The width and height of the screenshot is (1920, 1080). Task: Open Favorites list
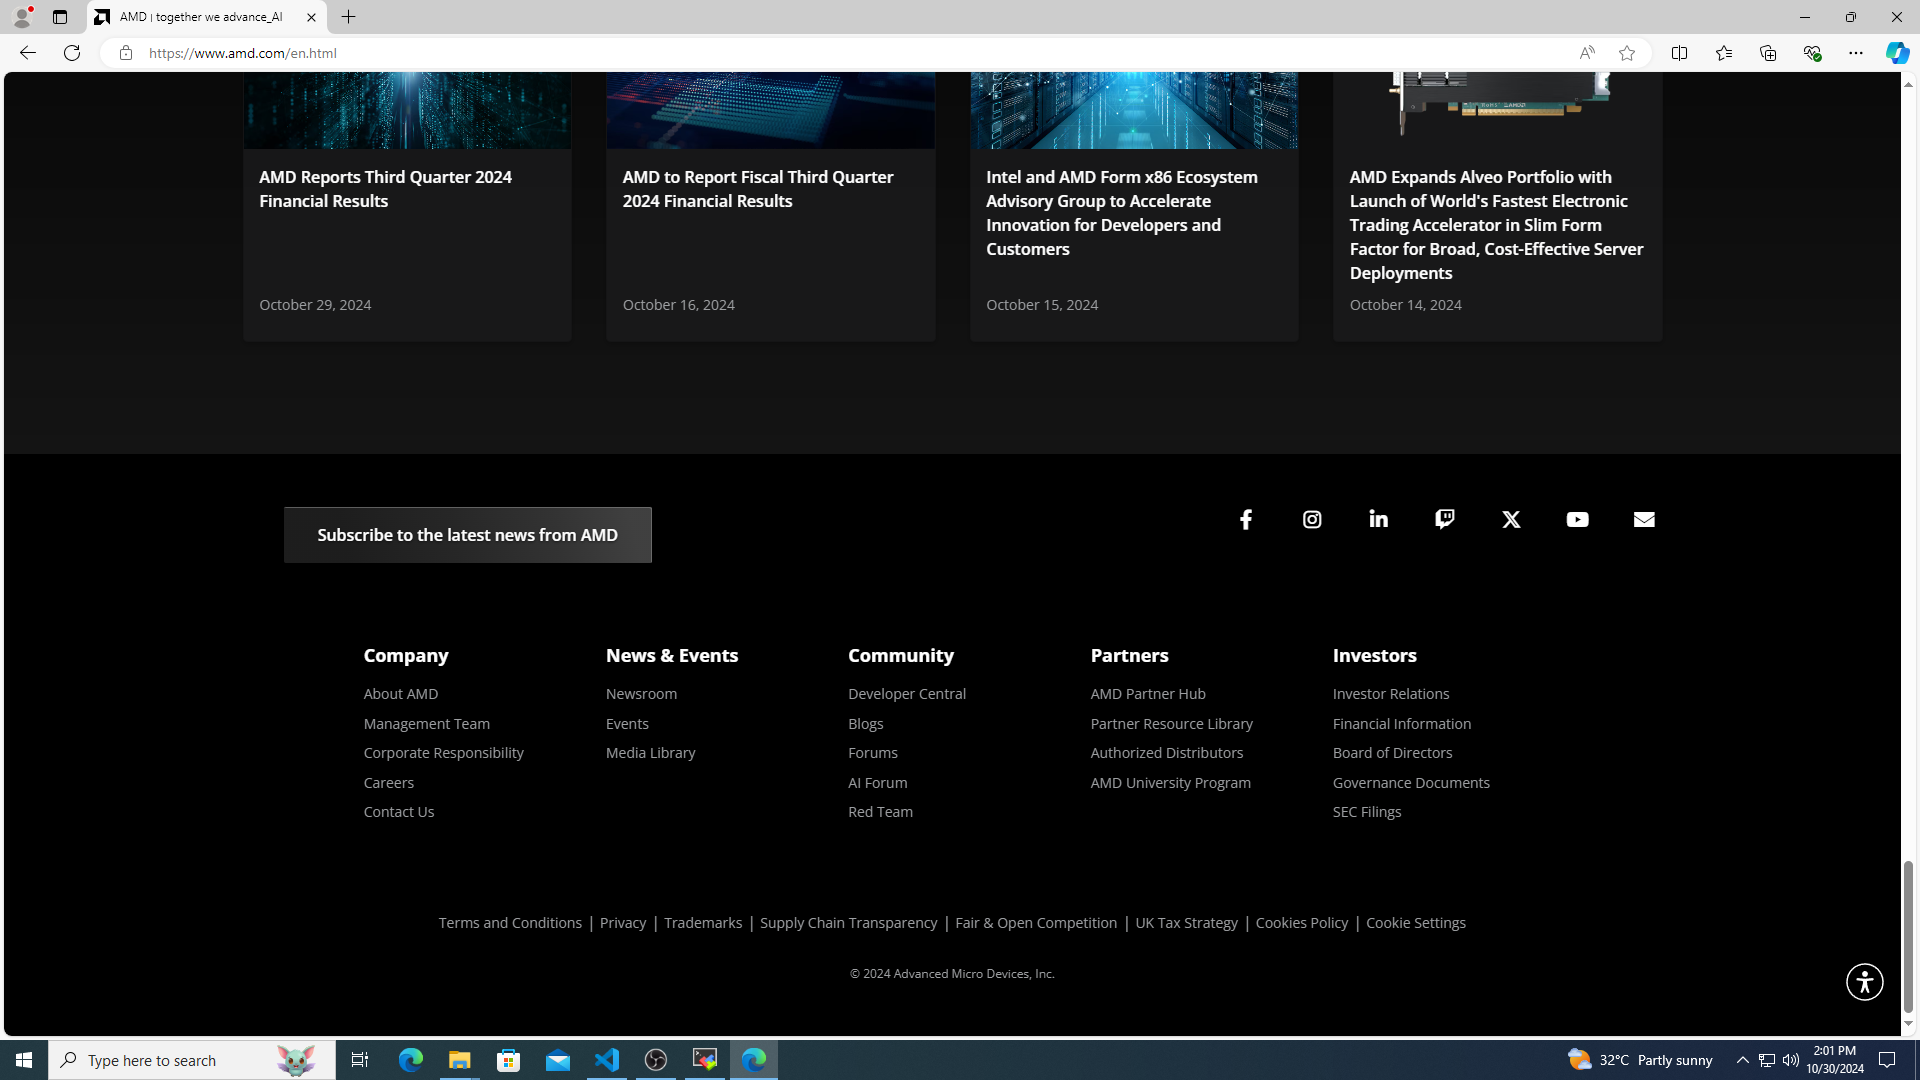pyautogui.click(x=1723, y=53)
